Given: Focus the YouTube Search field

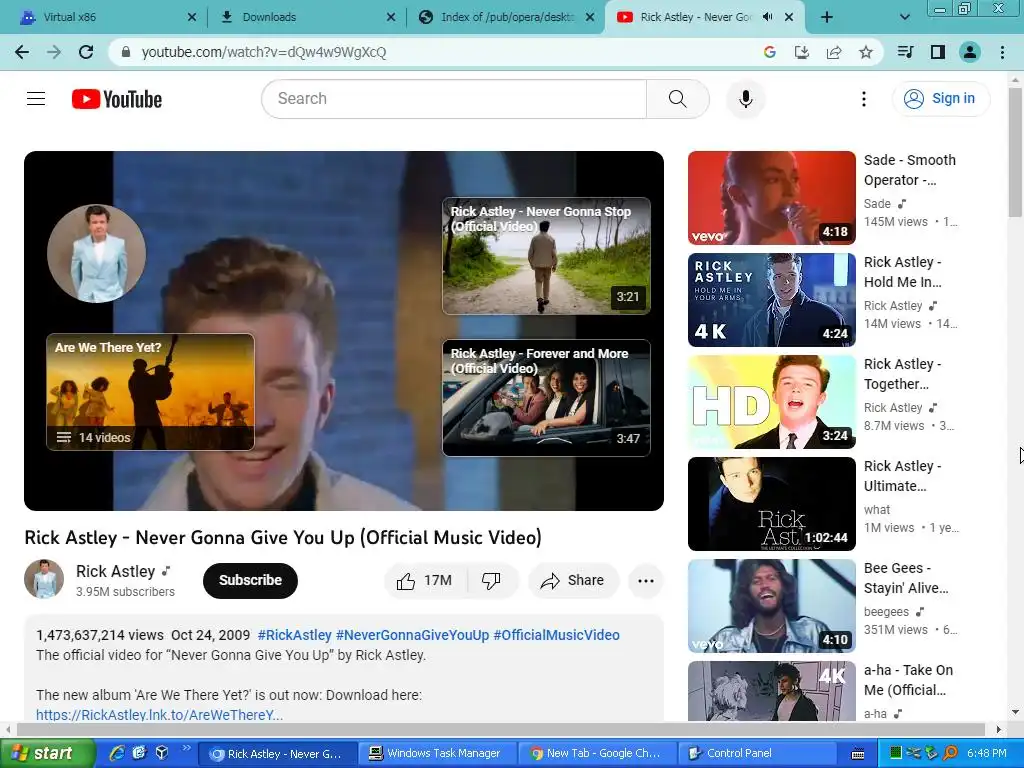Looking at the screenshot, I should pos(454,99).
